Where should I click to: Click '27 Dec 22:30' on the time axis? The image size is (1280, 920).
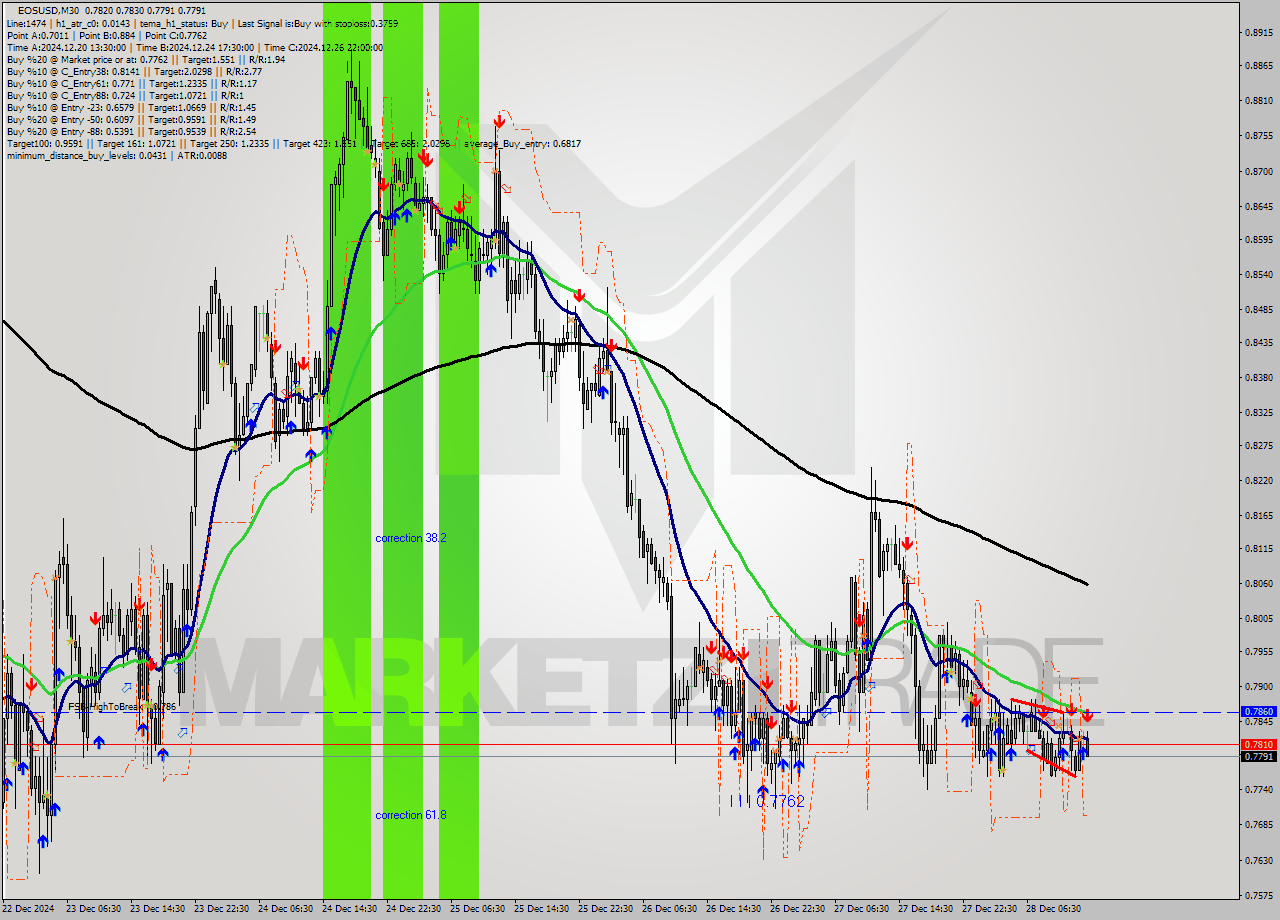point(989,909)
